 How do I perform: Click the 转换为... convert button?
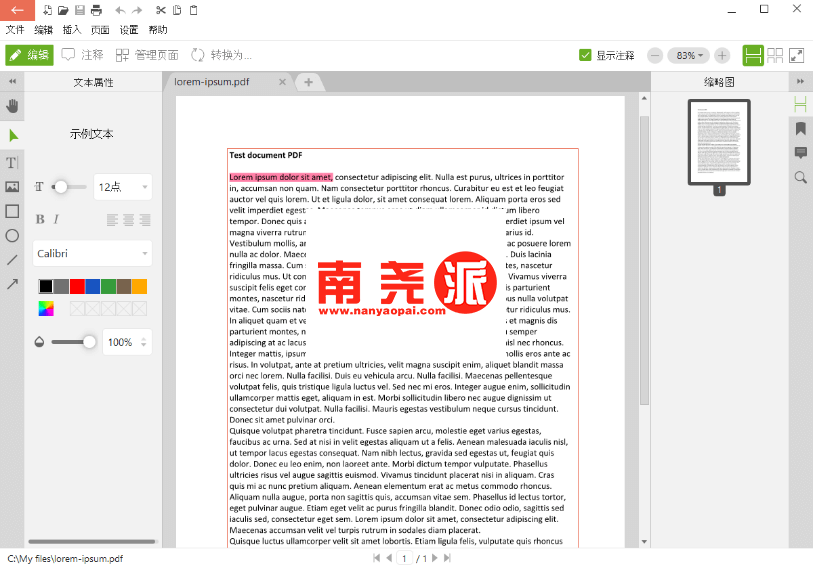pyautogui.click(x=221, y=55)
